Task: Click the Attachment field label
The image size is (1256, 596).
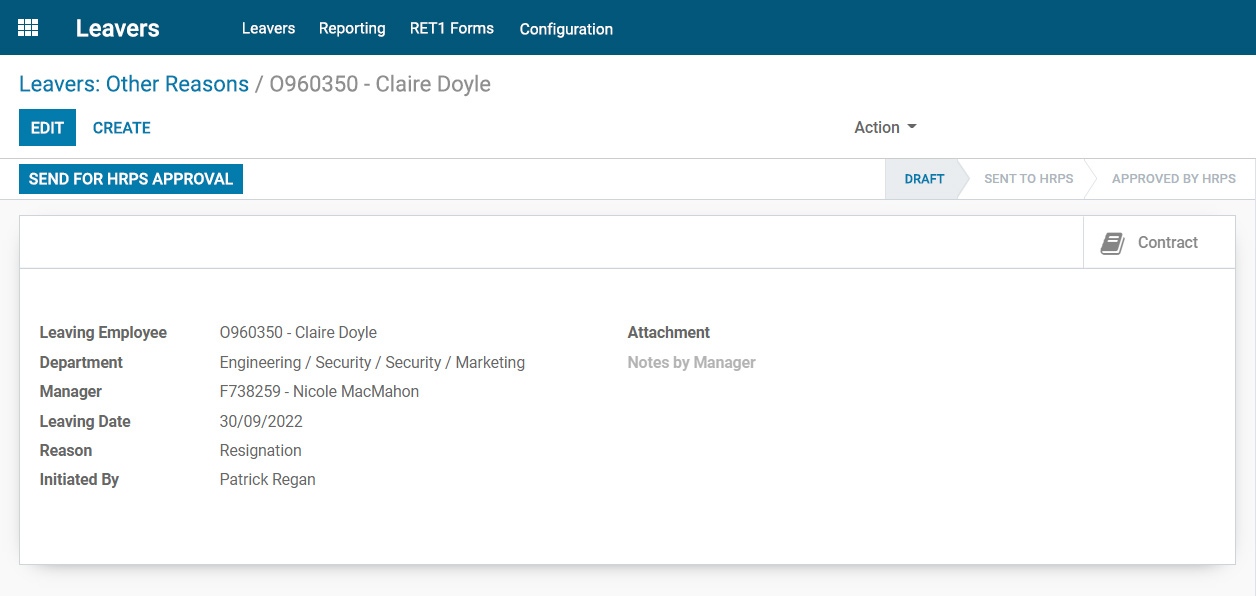Action: (x=668, y=332)
